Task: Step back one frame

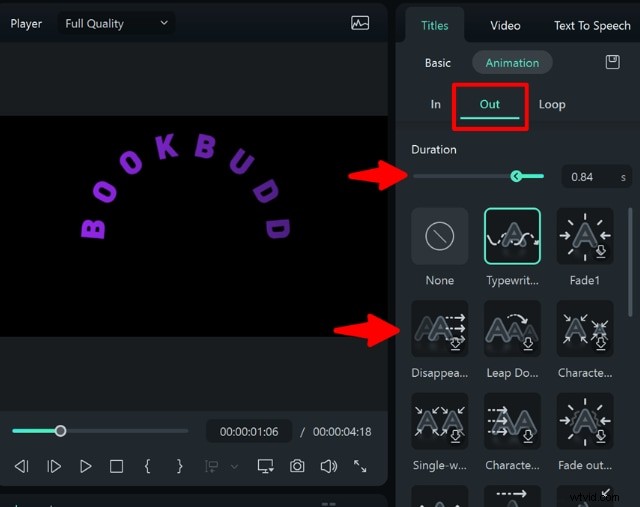Action: coord(22,466)
